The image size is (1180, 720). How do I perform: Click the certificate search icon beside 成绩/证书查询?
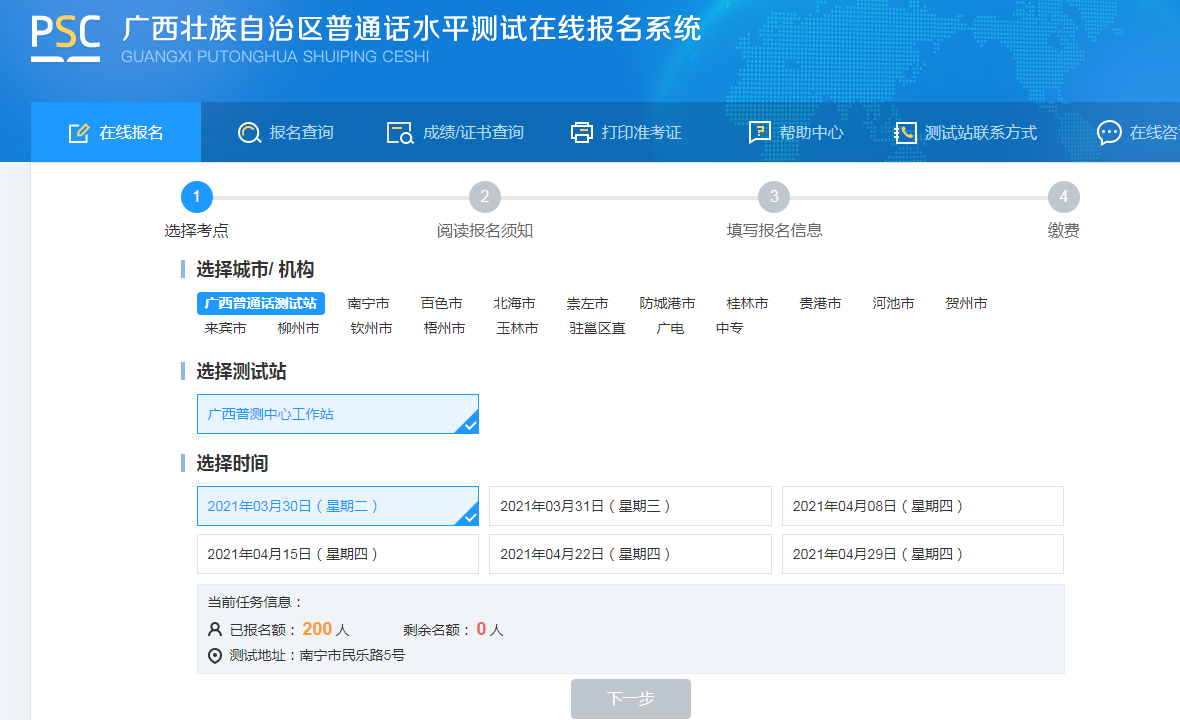click(x=400, y=133)
